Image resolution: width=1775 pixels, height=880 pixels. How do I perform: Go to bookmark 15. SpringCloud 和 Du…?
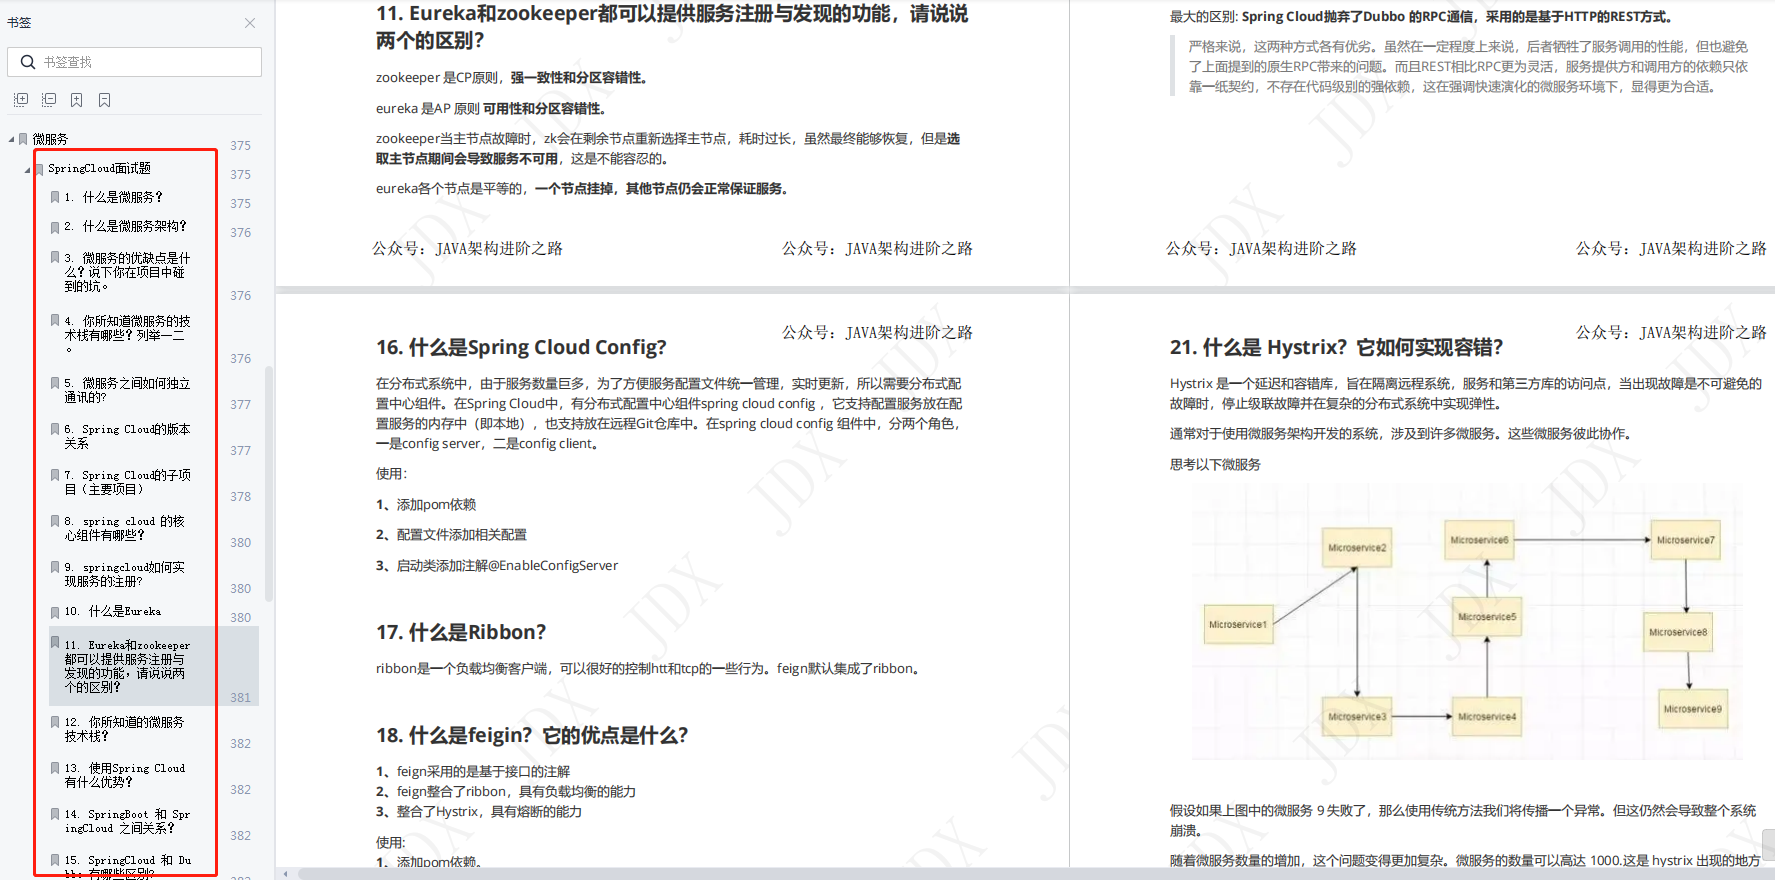(127, 866)
